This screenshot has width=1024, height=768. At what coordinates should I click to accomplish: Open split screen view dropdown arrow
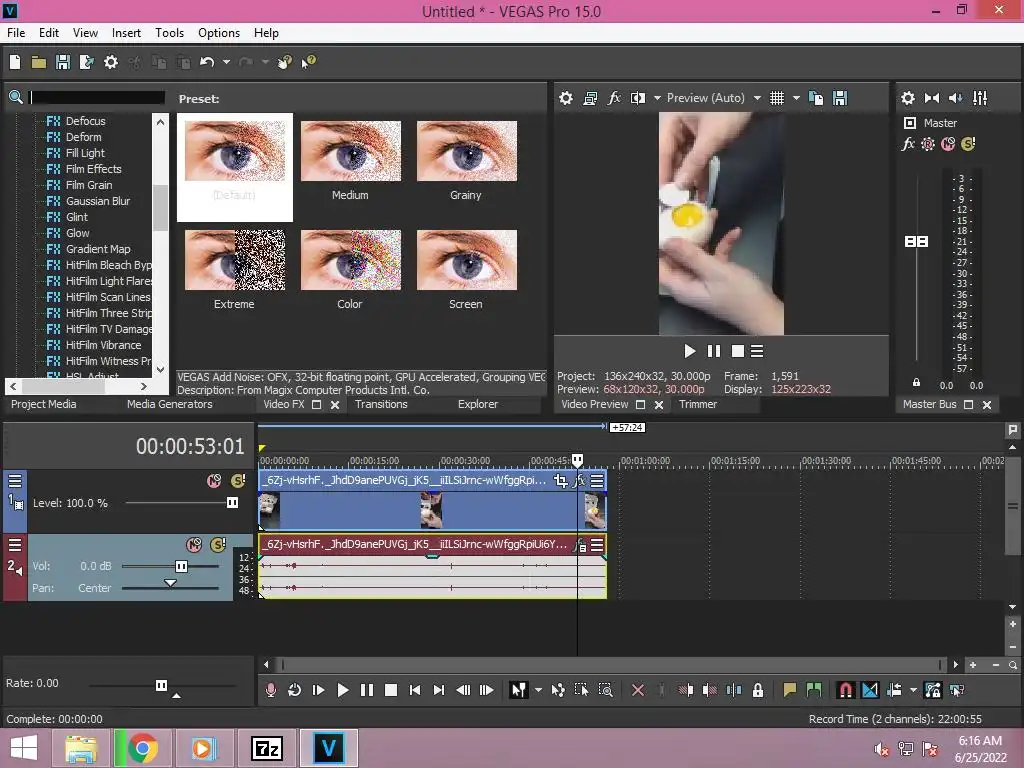pyautogui.click(x=657, y=98)
